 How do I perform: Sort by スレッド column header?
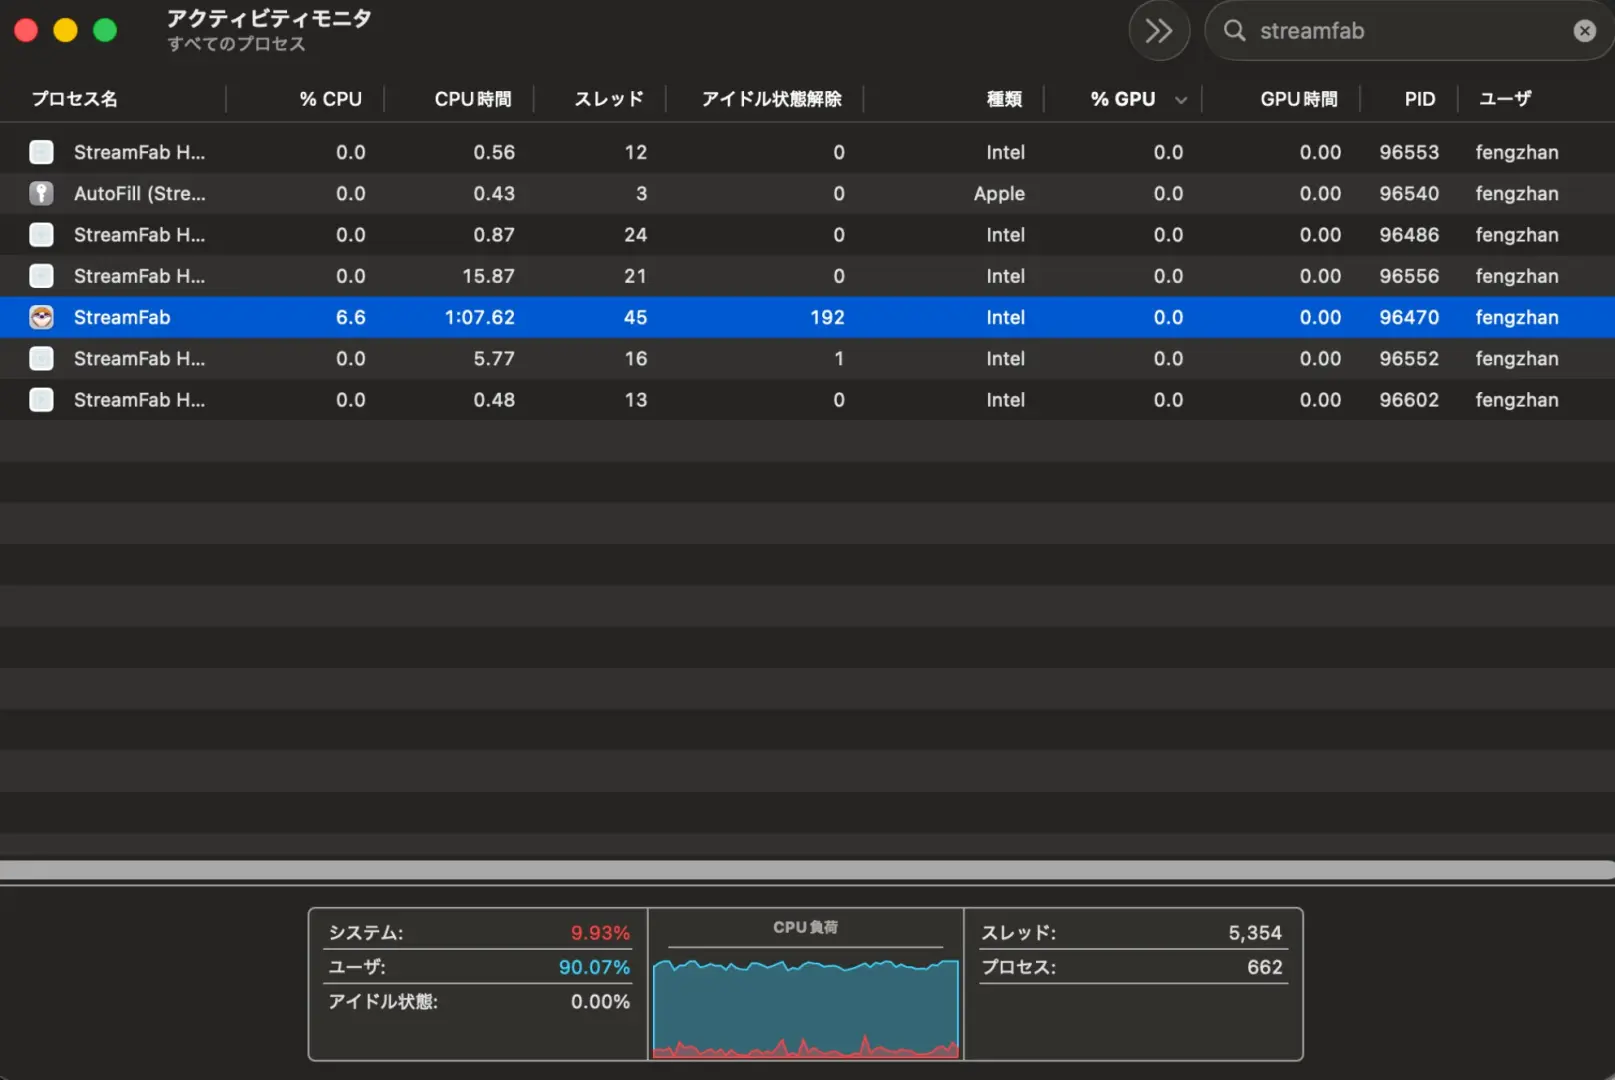608,99
